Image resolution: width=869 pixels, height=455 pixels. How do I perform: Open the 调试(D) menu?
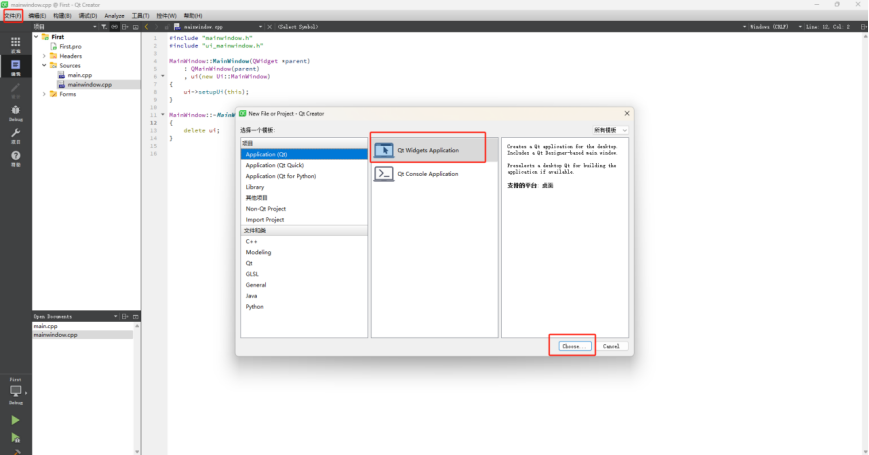coord(88,16)
